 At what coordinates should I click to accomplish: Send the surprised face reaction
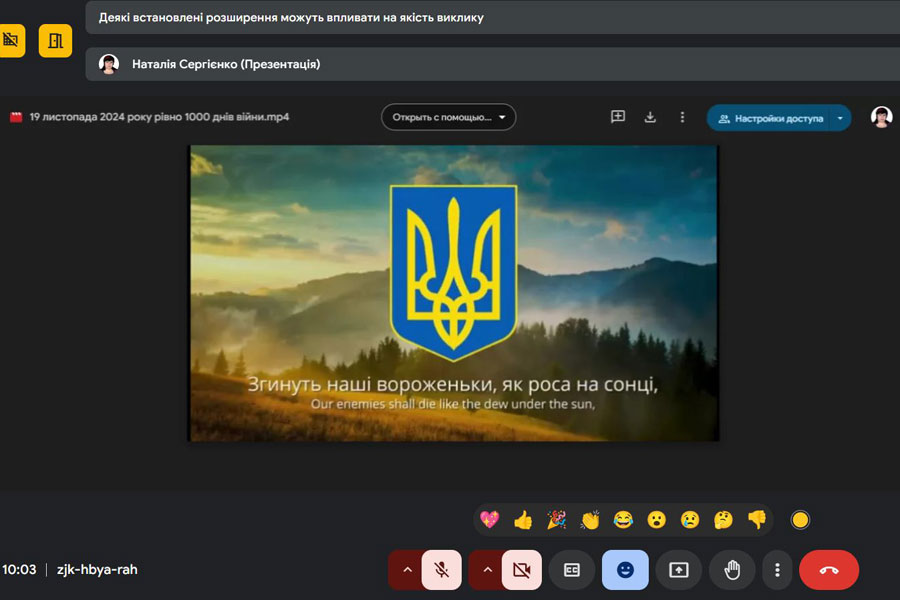point(656,520)
